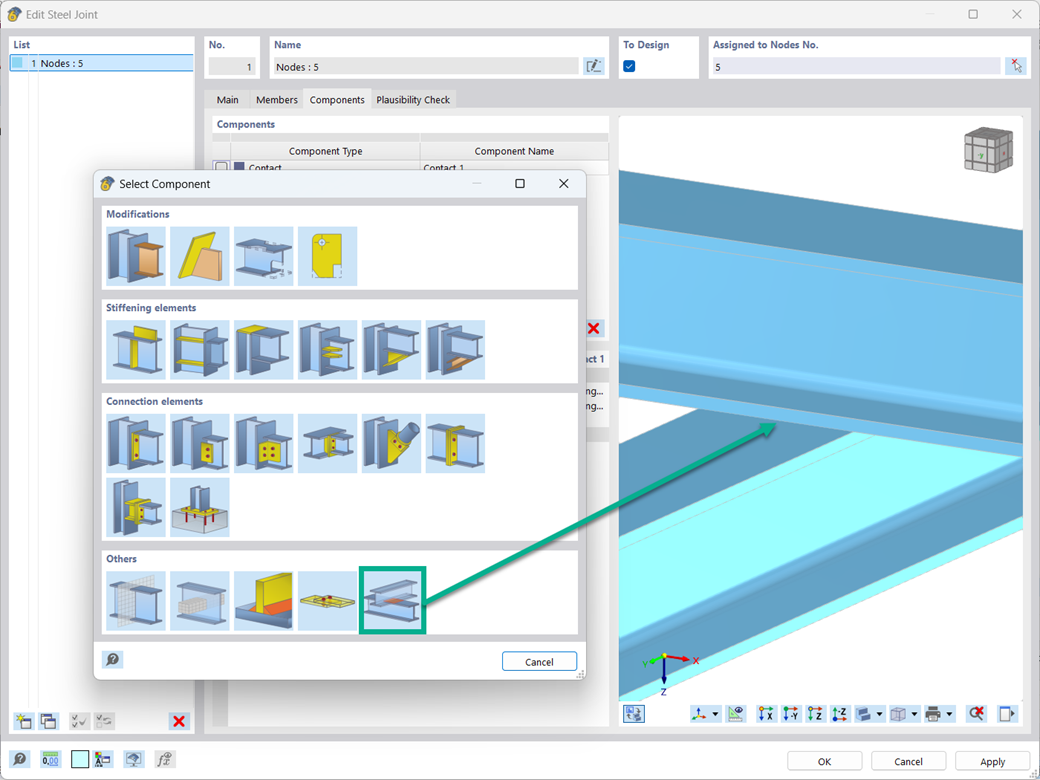Cancel the Select Component dialog
Image resolution: width=1040 pixels, height=780 pixels.
(539, 661)
